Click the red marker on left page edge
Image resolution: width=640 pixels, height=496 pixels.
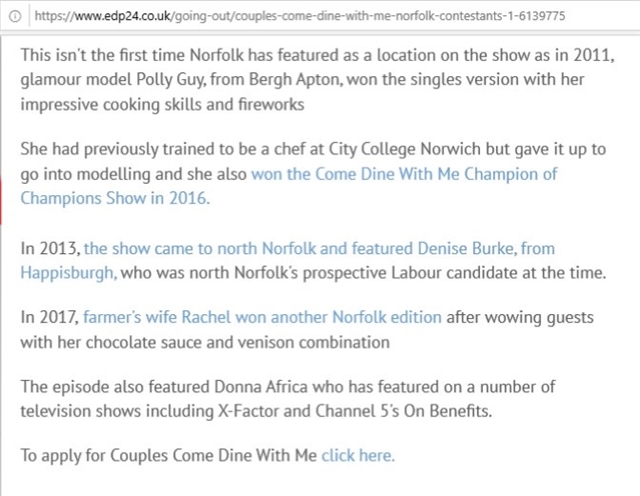tap(1, 201)
